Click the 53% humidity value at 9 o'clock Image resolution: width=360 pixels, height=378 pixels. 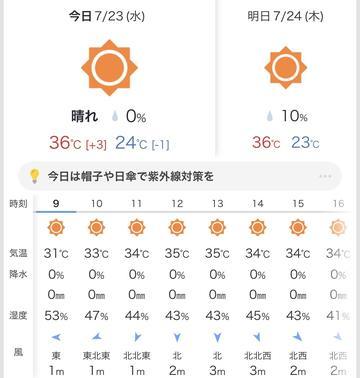(x=56, y=316)
